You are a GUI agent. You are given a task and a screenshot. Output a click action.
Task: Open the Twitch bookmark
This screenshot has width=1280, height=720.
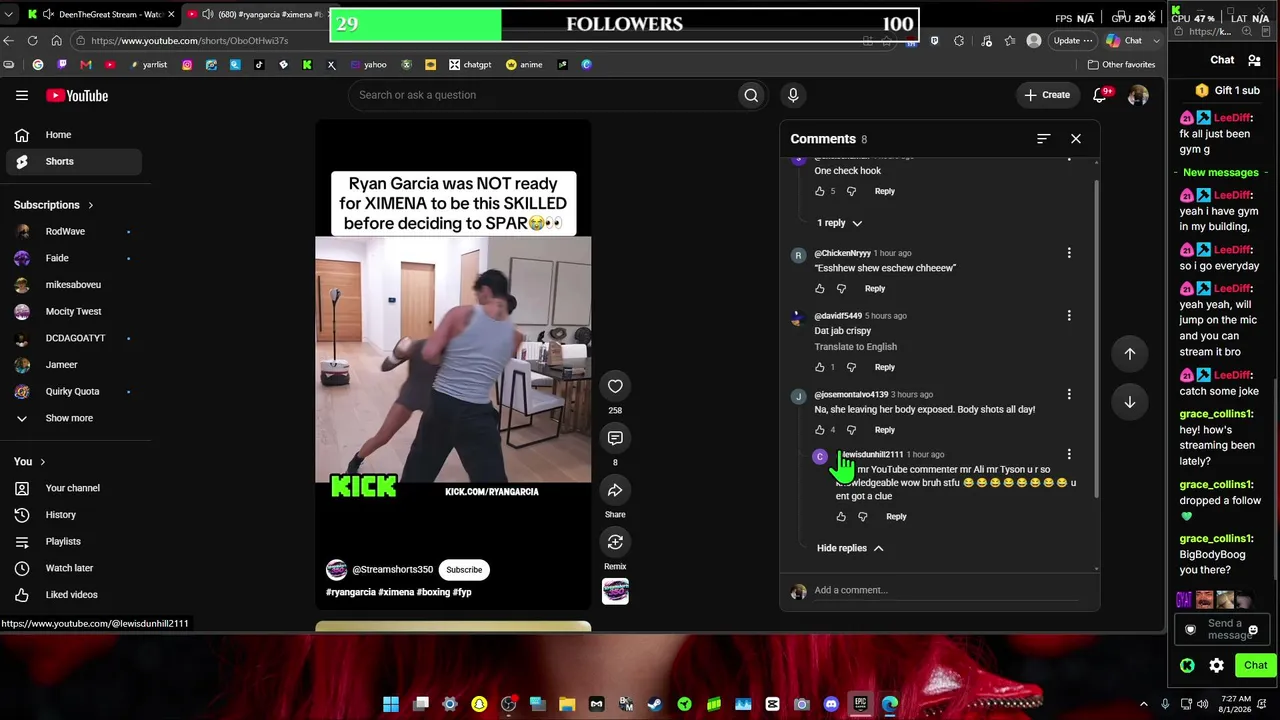pos(62,65)
